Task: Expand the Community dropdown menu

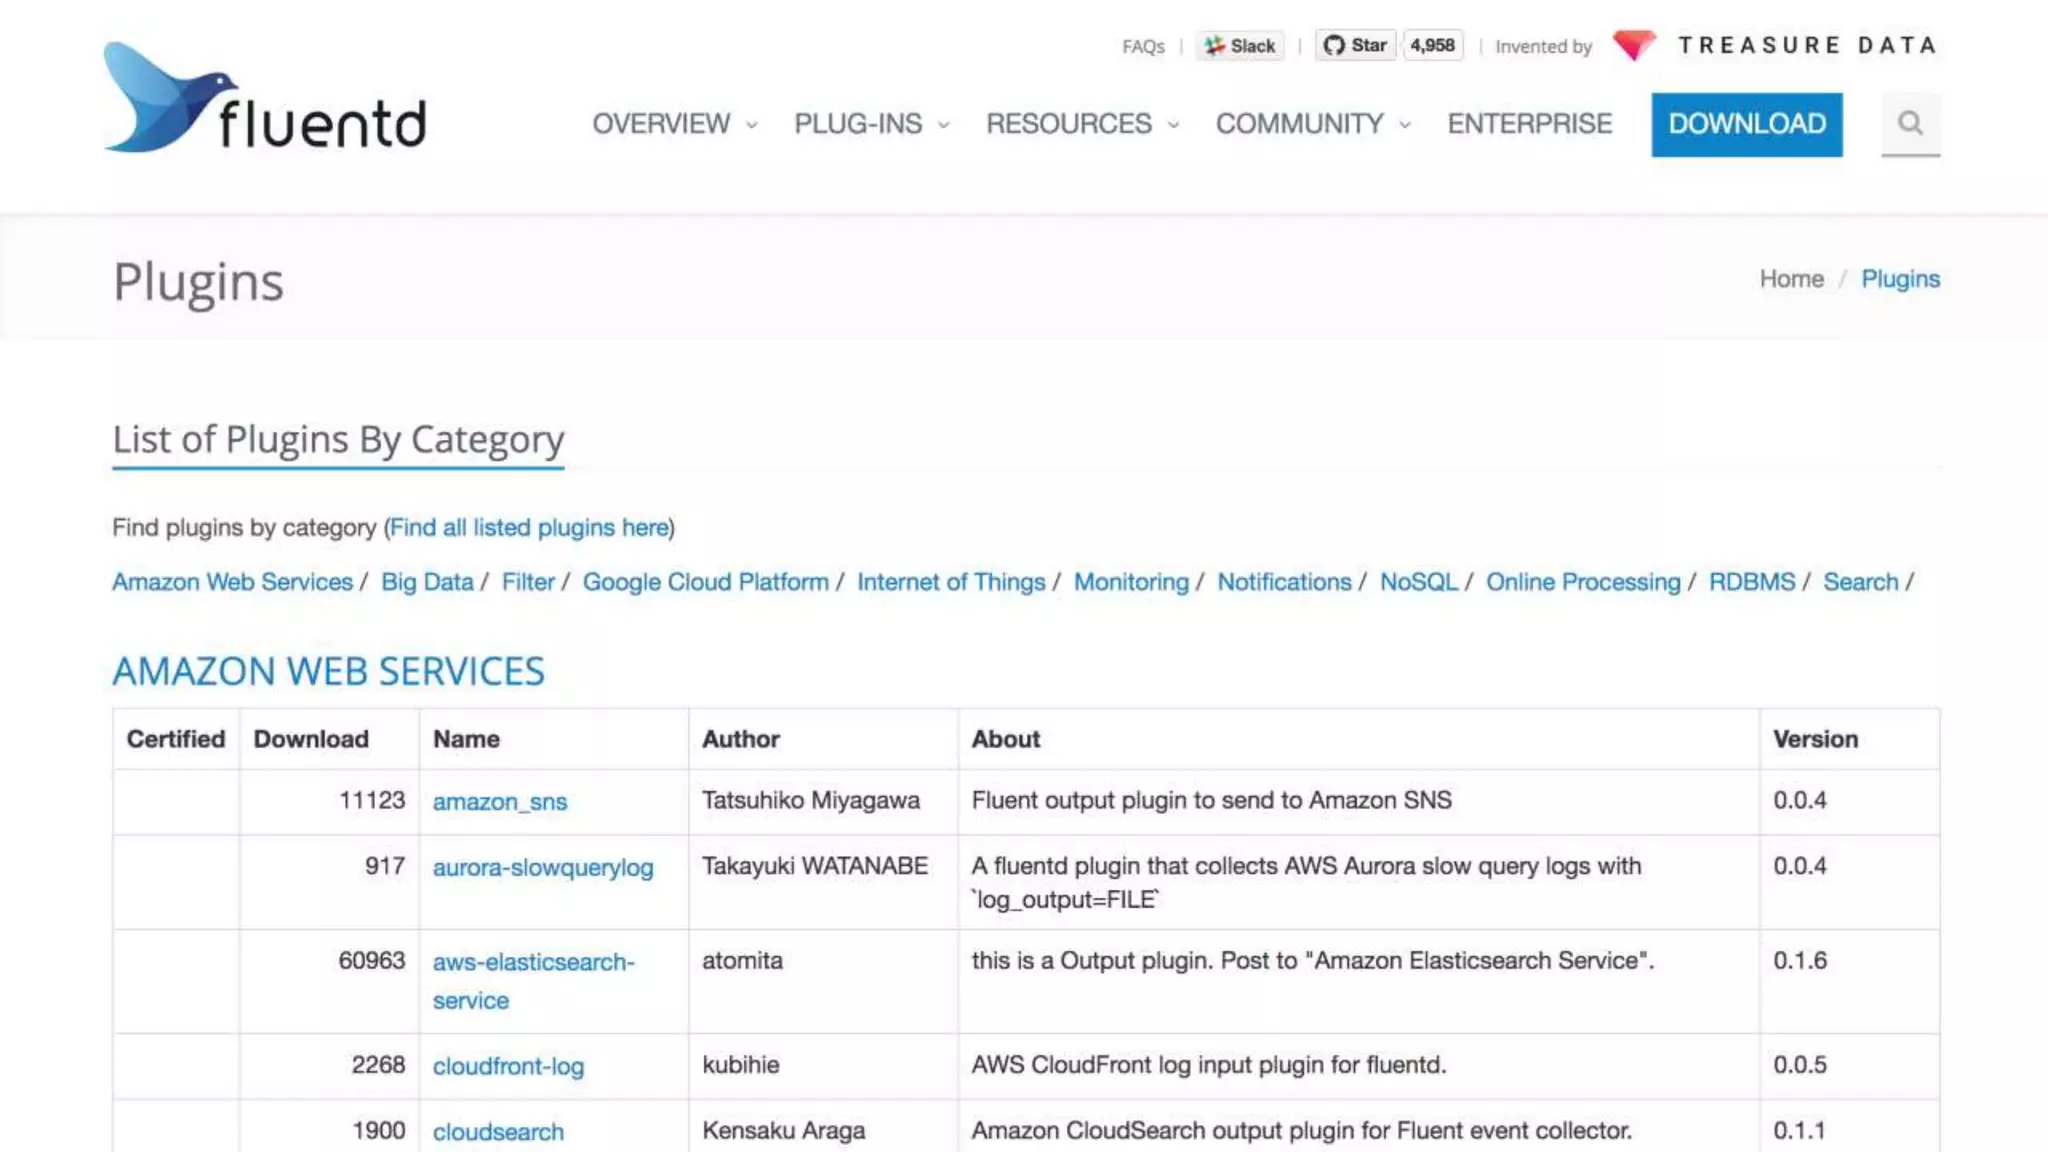Action: (1312, 124)
